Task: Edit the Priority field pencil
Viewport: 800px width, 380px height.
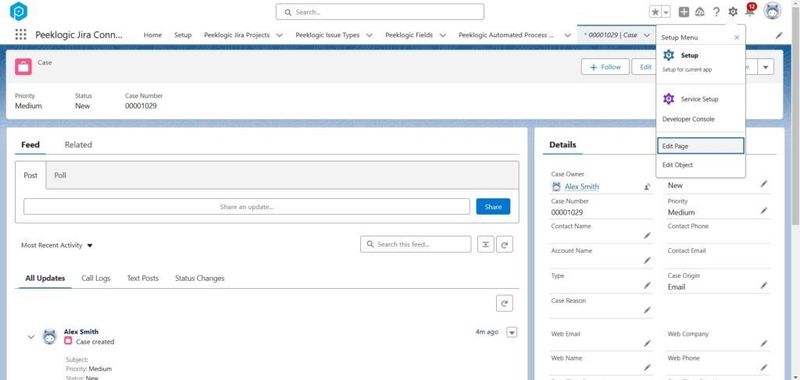Action: coord(764,211)
